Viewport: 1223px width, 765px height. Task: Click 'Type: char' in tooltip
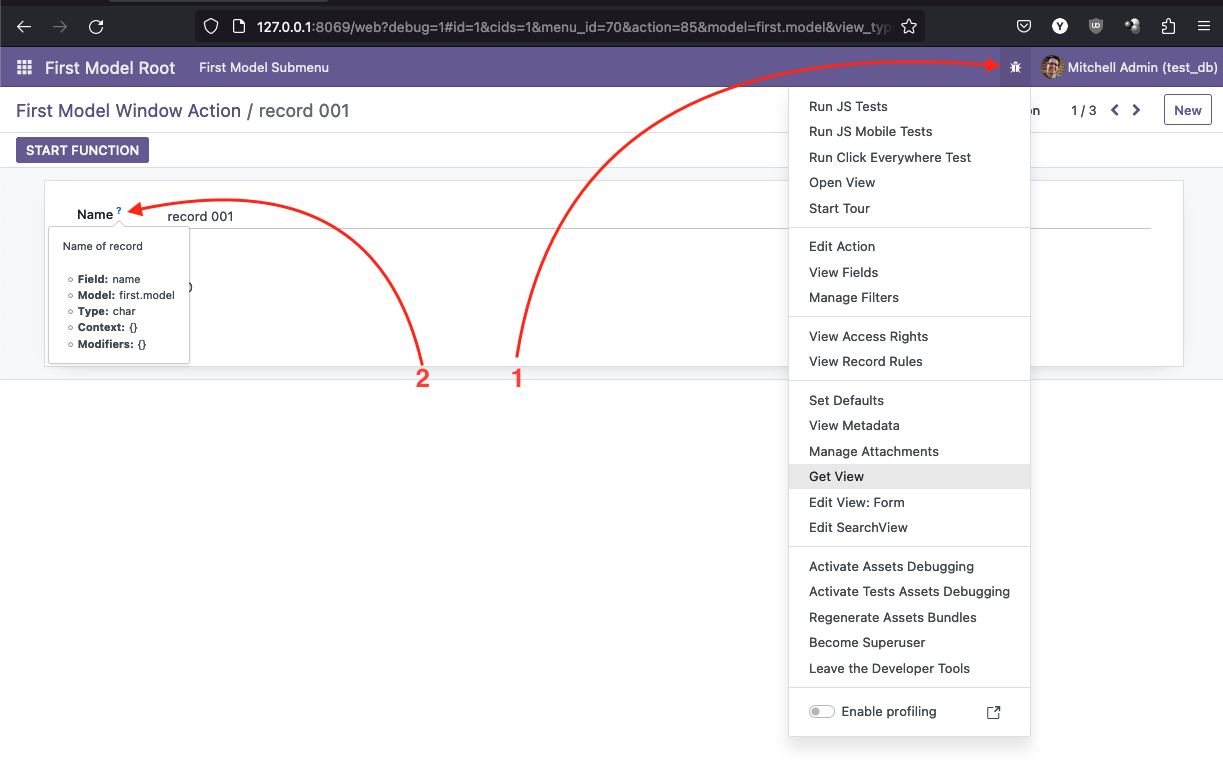106,311
